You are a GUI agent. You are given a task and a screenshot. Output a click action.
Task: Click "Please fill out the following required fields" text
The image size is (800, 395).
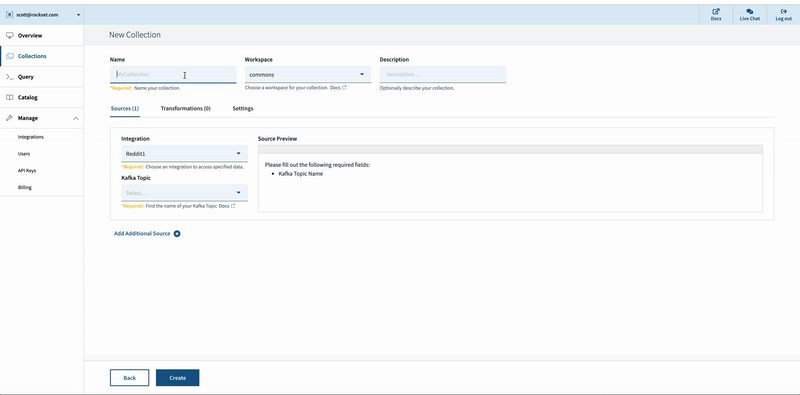(x=317, y=165)
